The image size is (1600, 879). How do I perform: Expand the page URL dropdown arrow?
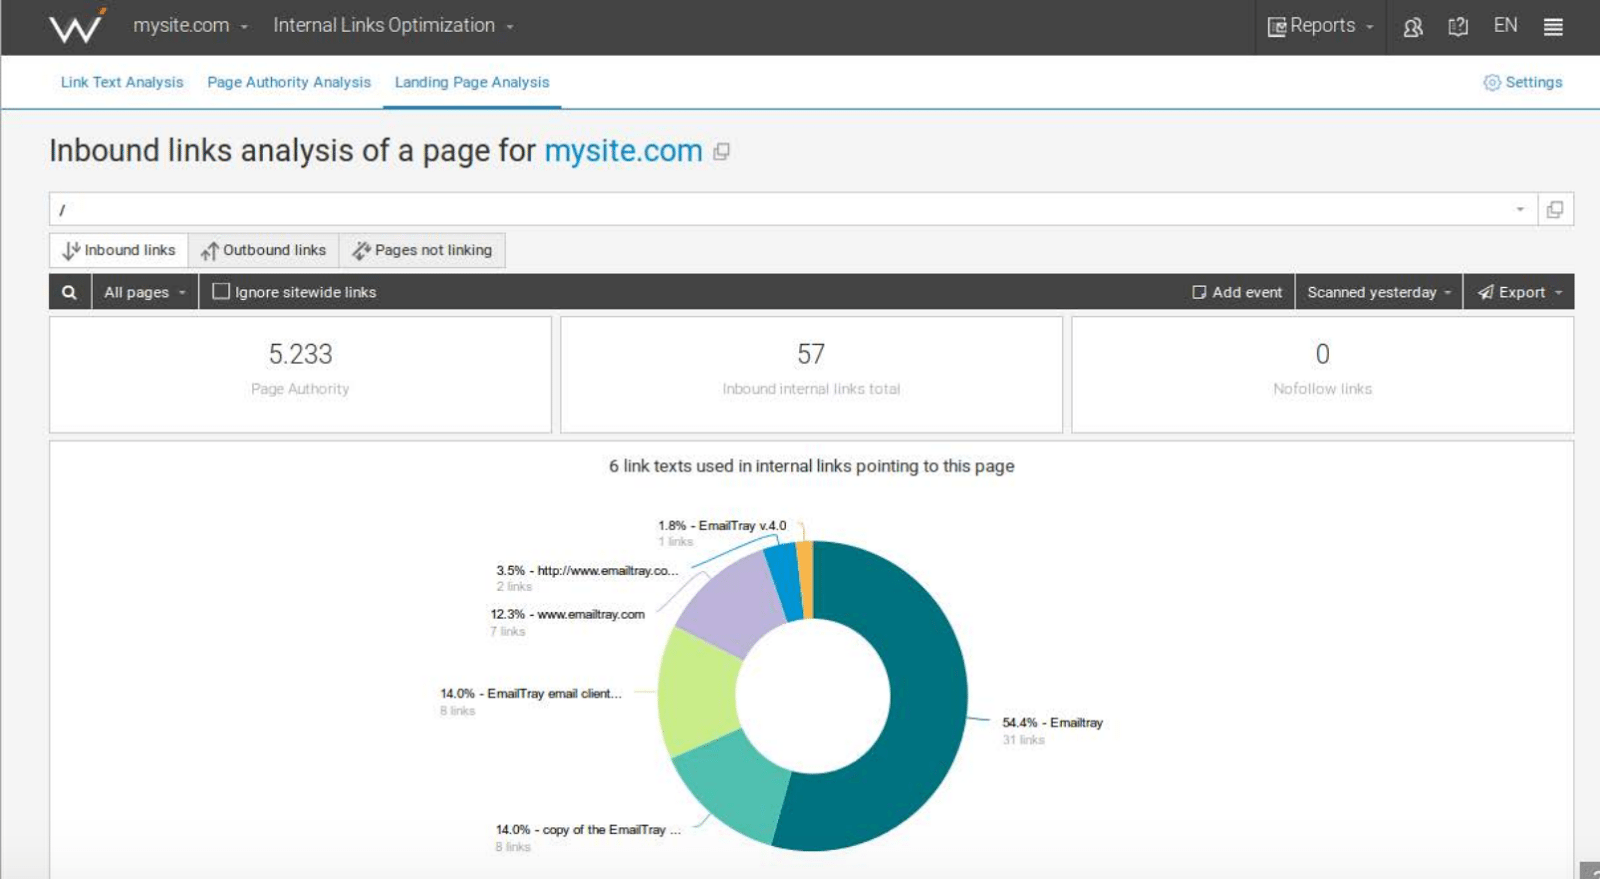click(1520, 209)
